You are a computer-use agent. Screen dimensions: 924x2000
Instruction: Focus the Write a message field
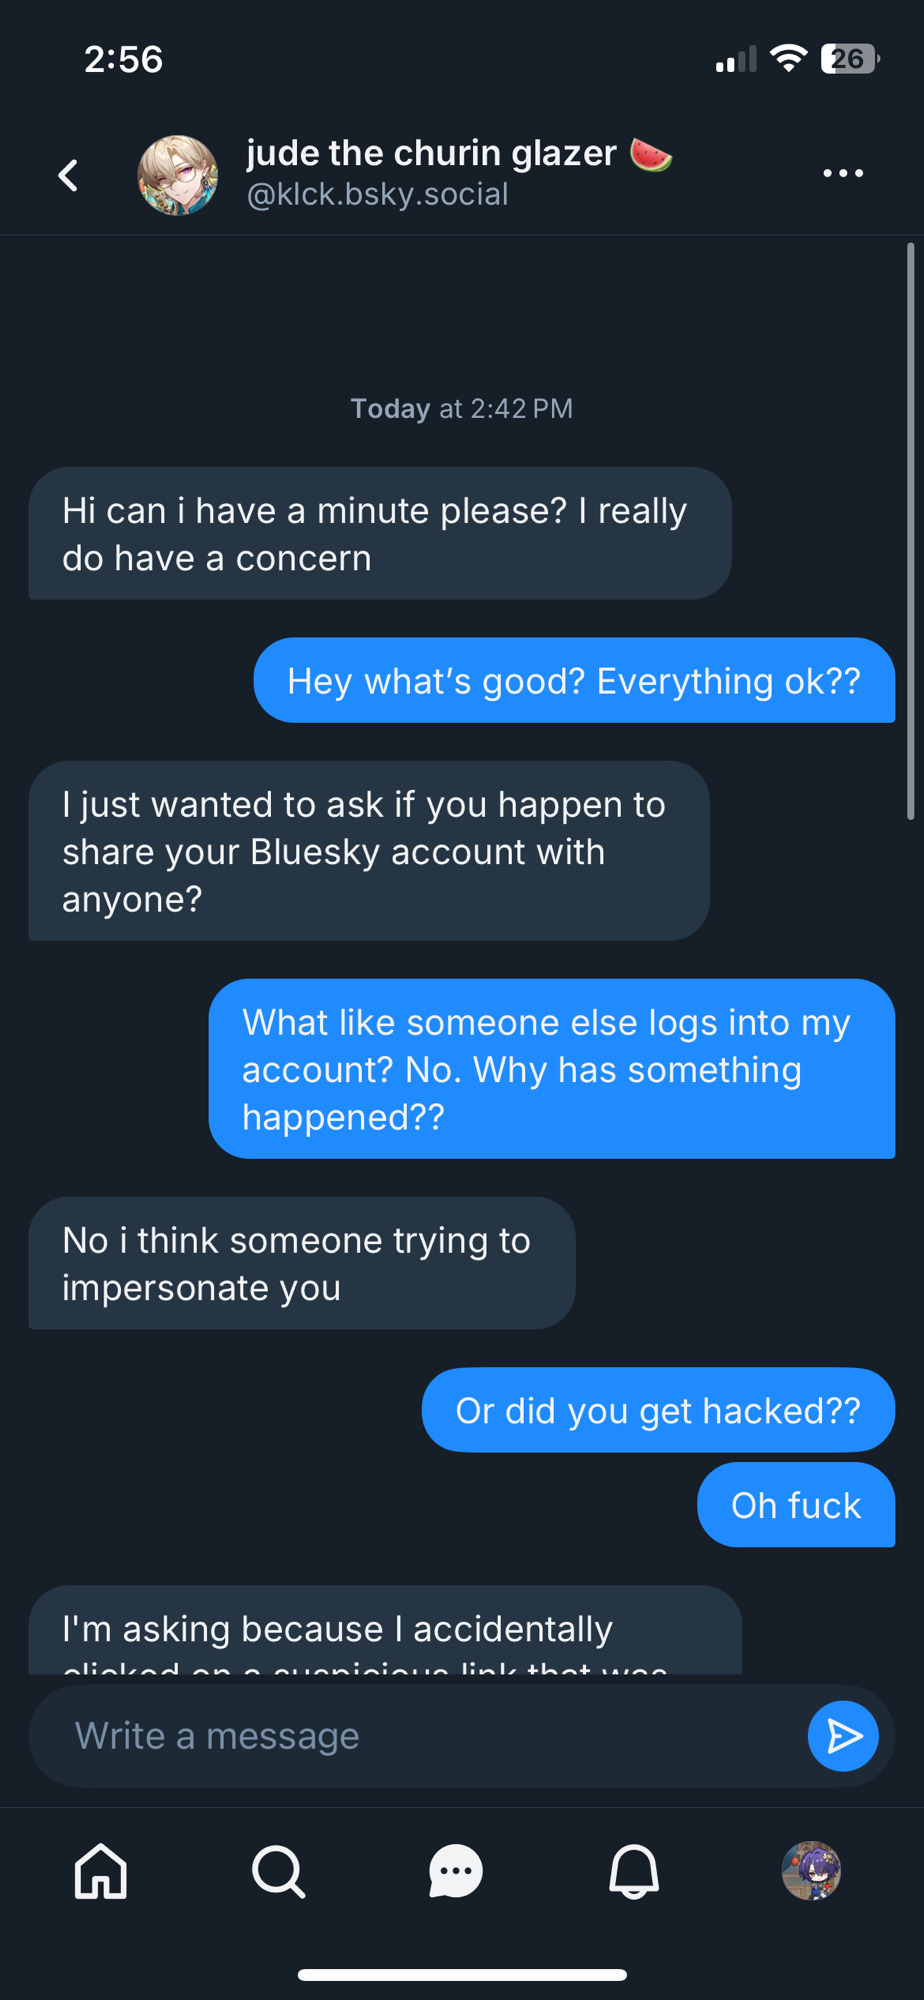tap(420, 1736)
